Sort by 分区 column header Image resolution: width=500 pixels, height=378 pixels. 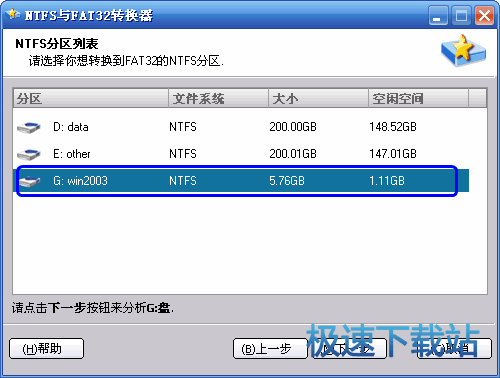(91, 98)
